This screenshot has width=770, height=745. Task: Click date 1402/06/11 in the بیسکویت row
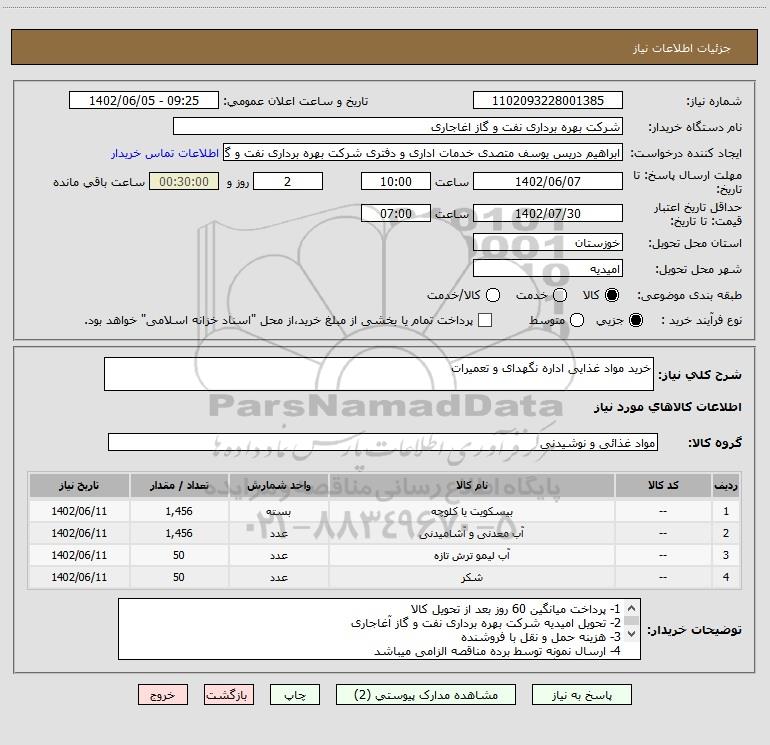(x=79, y=511)
